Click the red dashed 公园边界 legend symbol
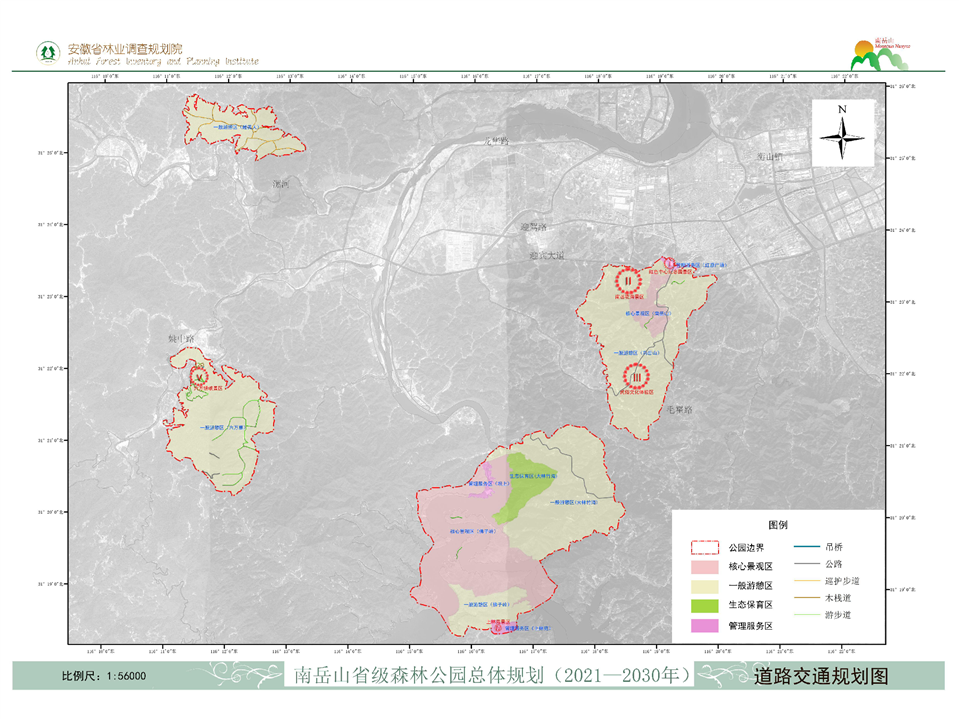The image size is (959, 719). 706,548
